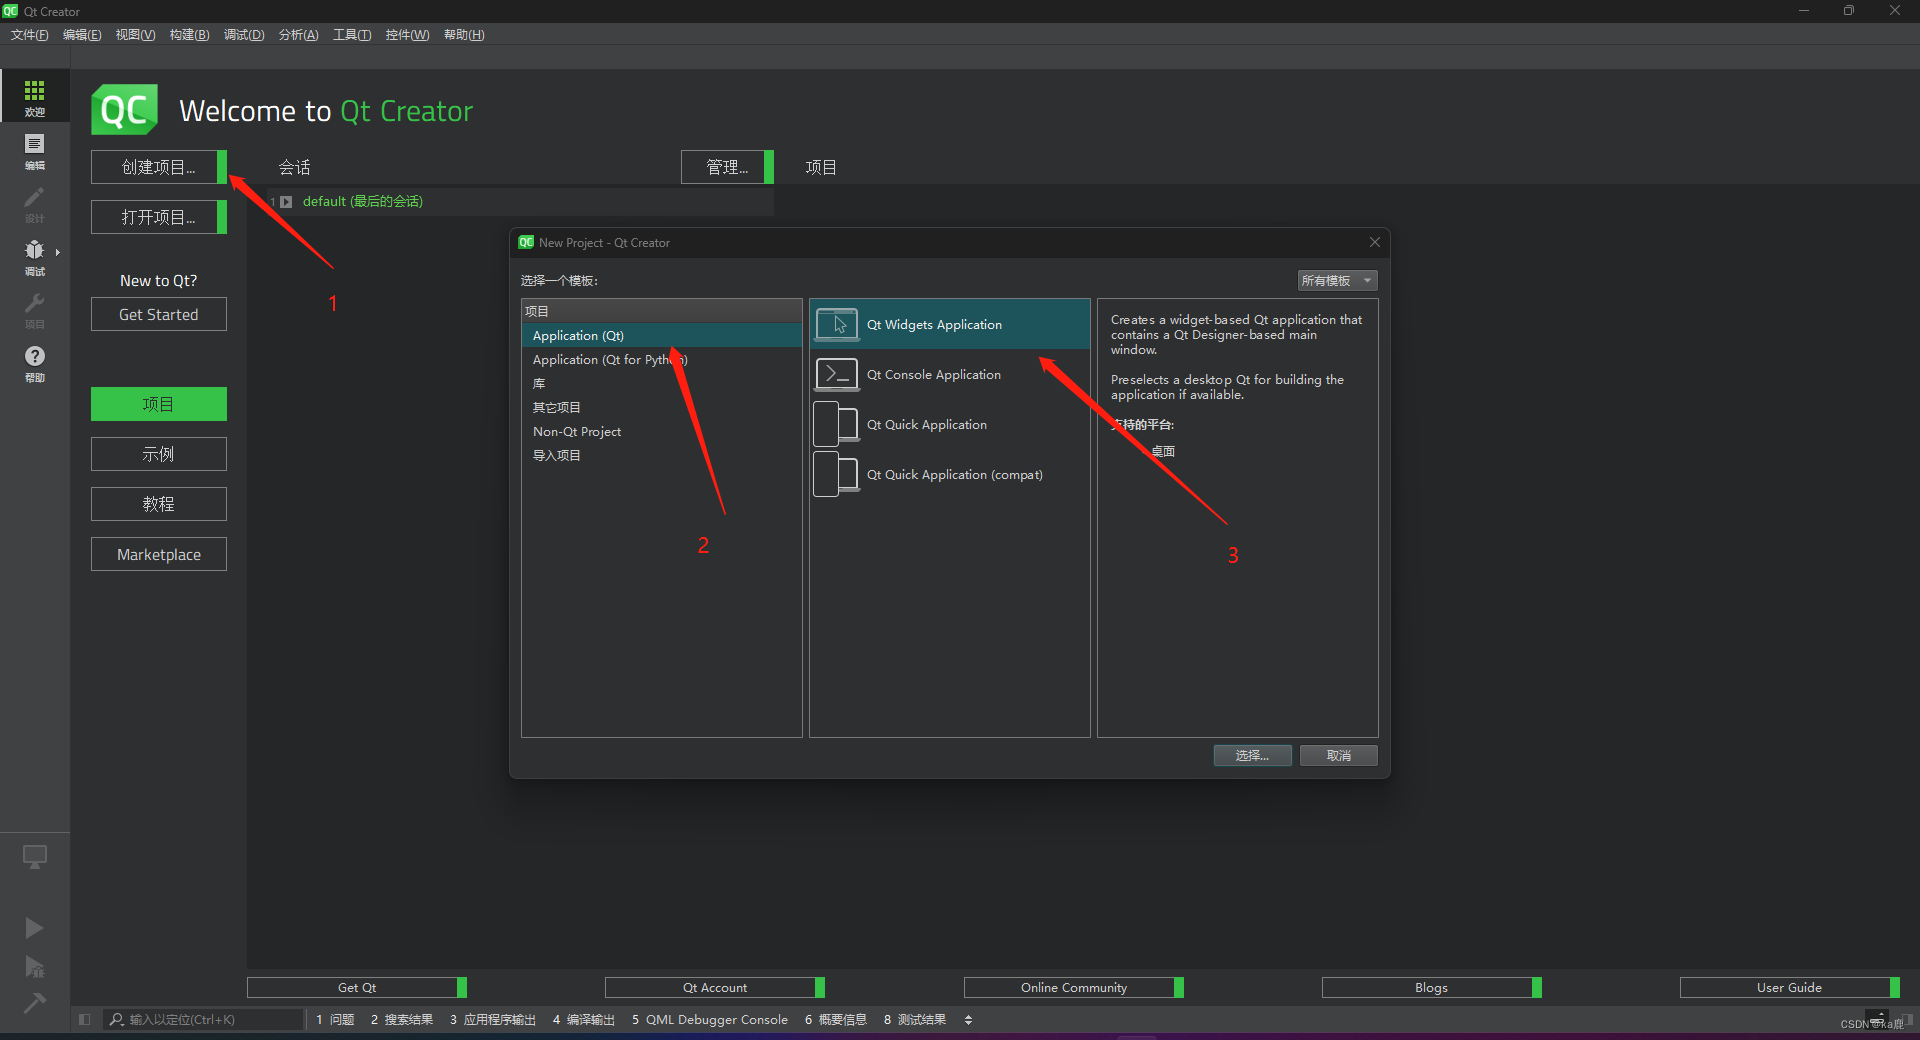Switch to Design mode in the sidebar
This screenshot has width=1920, height=1040.
click(x=34, y=204)
